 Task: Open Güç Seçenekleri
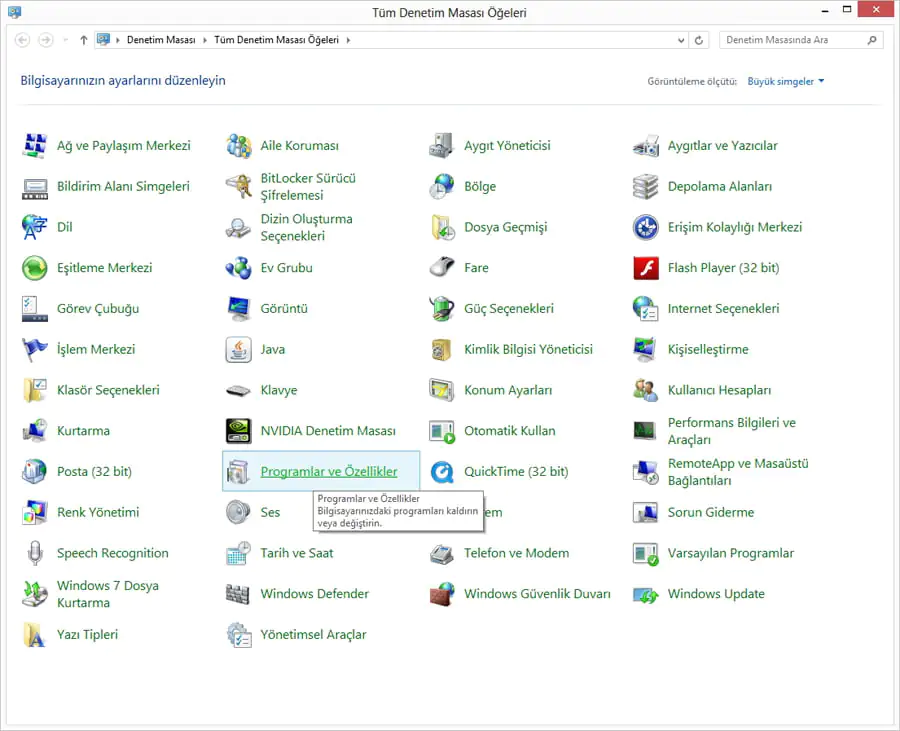[x=508, y=308]
